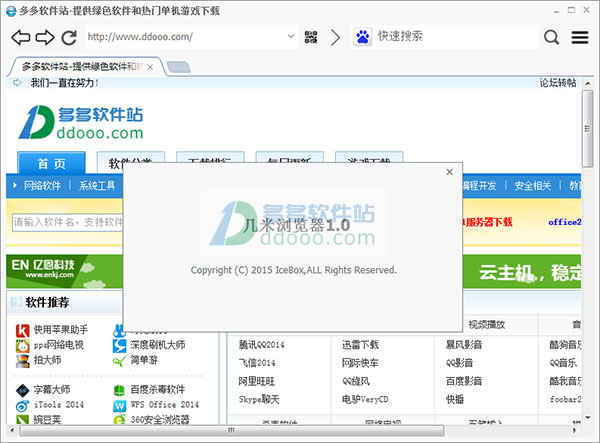The image size is (600, 443).
Task: Click the pps网络电视 icon
Action: 23,345
